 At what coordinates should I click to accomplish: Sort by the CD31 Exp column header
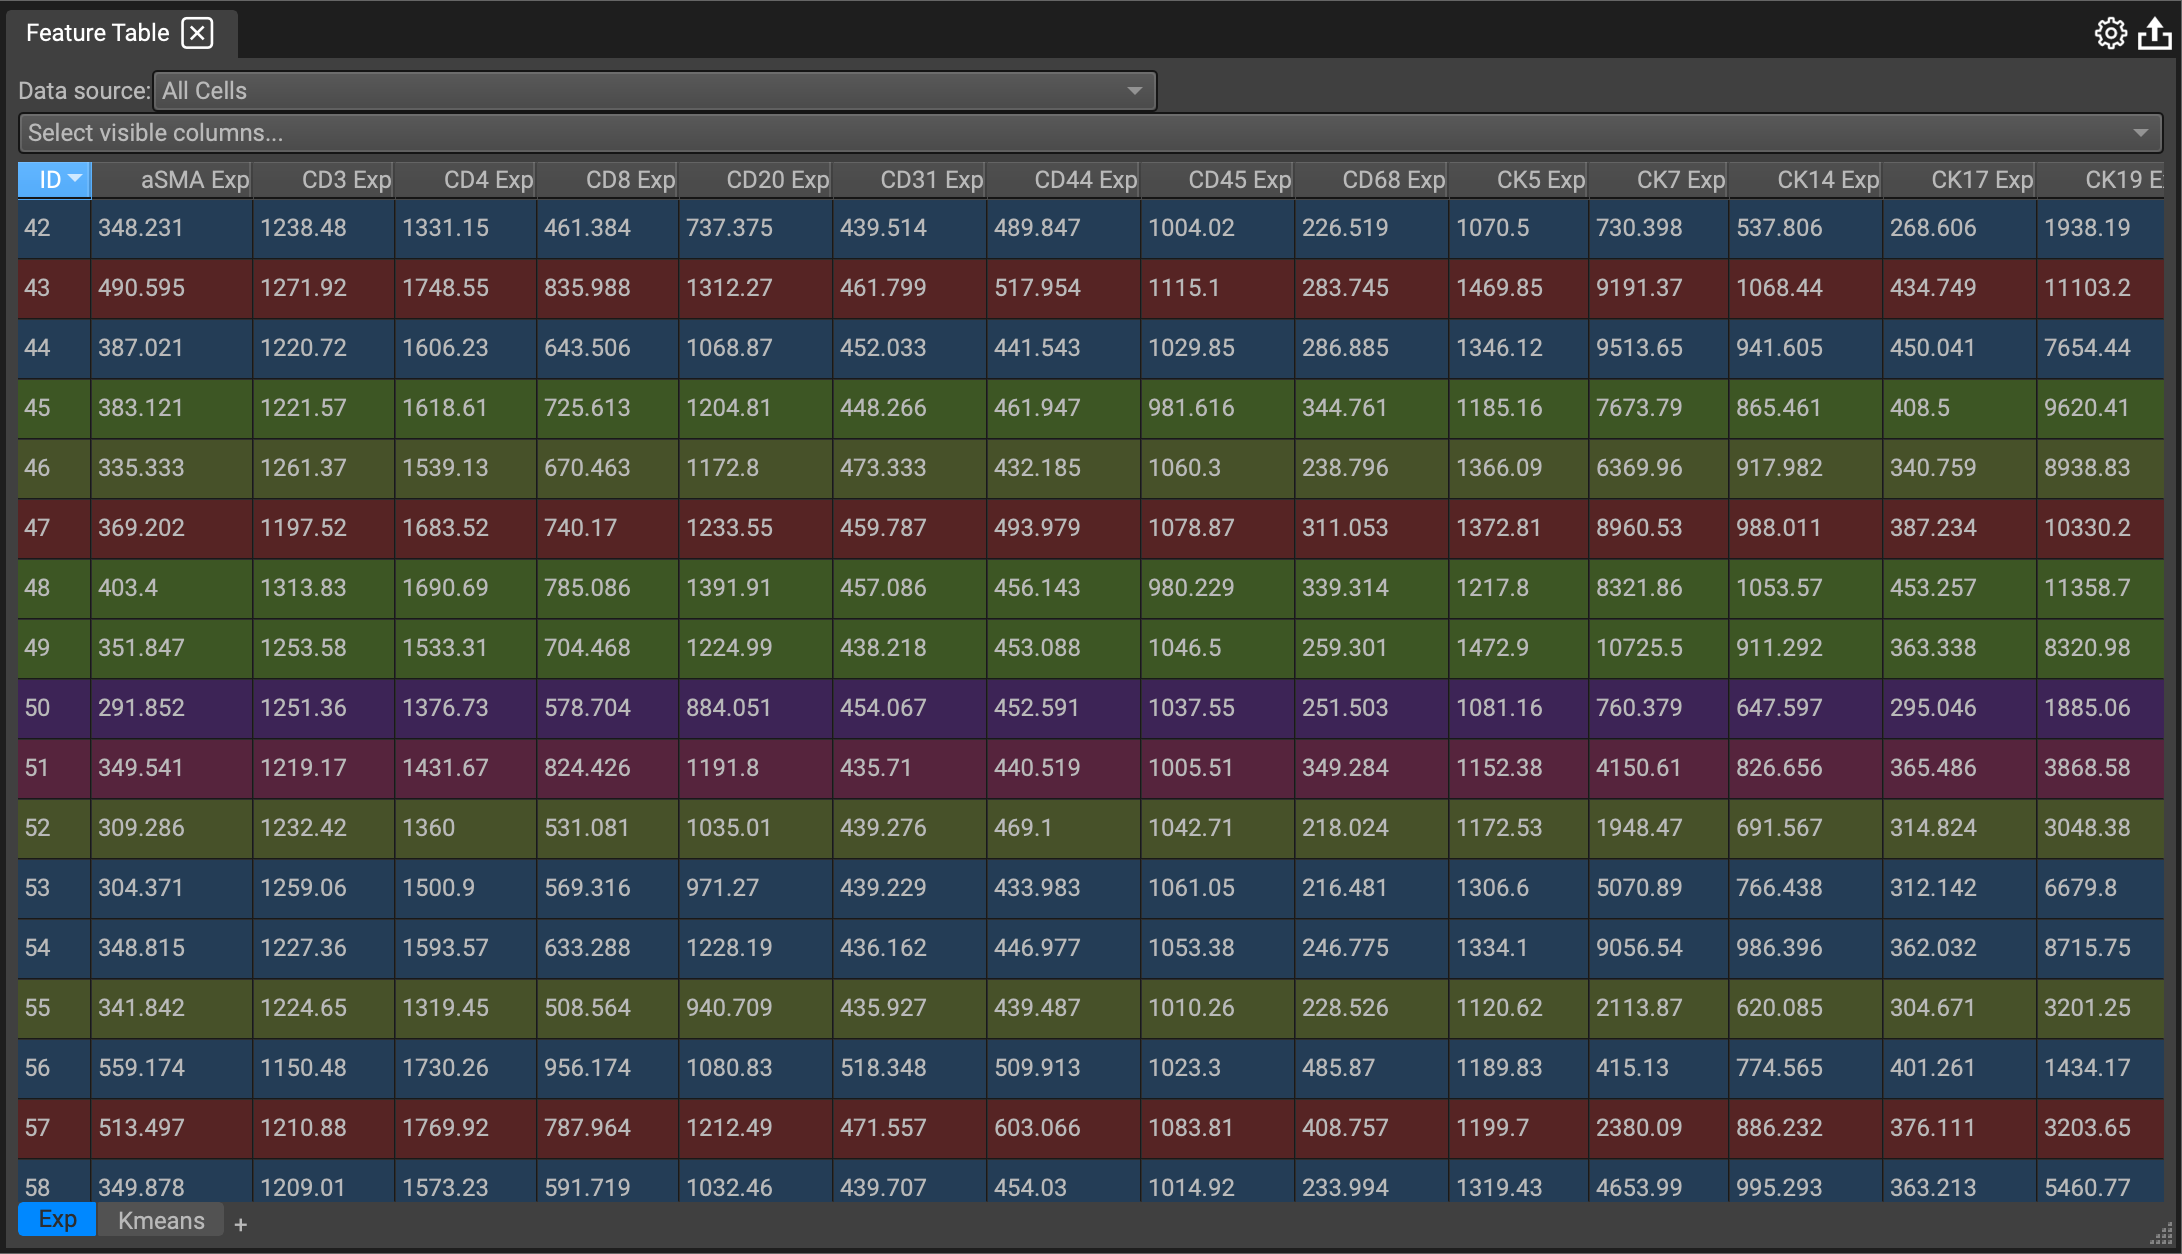click(x=910, y=180)
